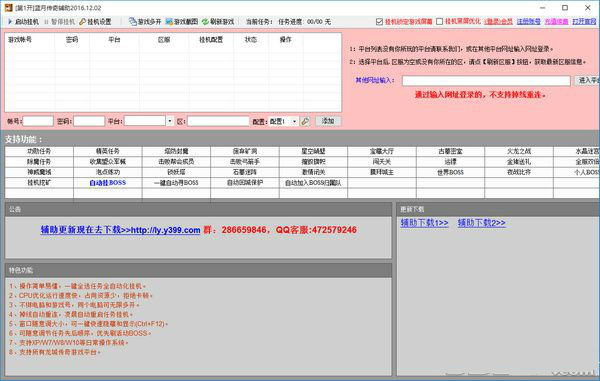Select the 石墓迷阵 cell
This screenshot has height=381, width=600.
pos(245,172)
